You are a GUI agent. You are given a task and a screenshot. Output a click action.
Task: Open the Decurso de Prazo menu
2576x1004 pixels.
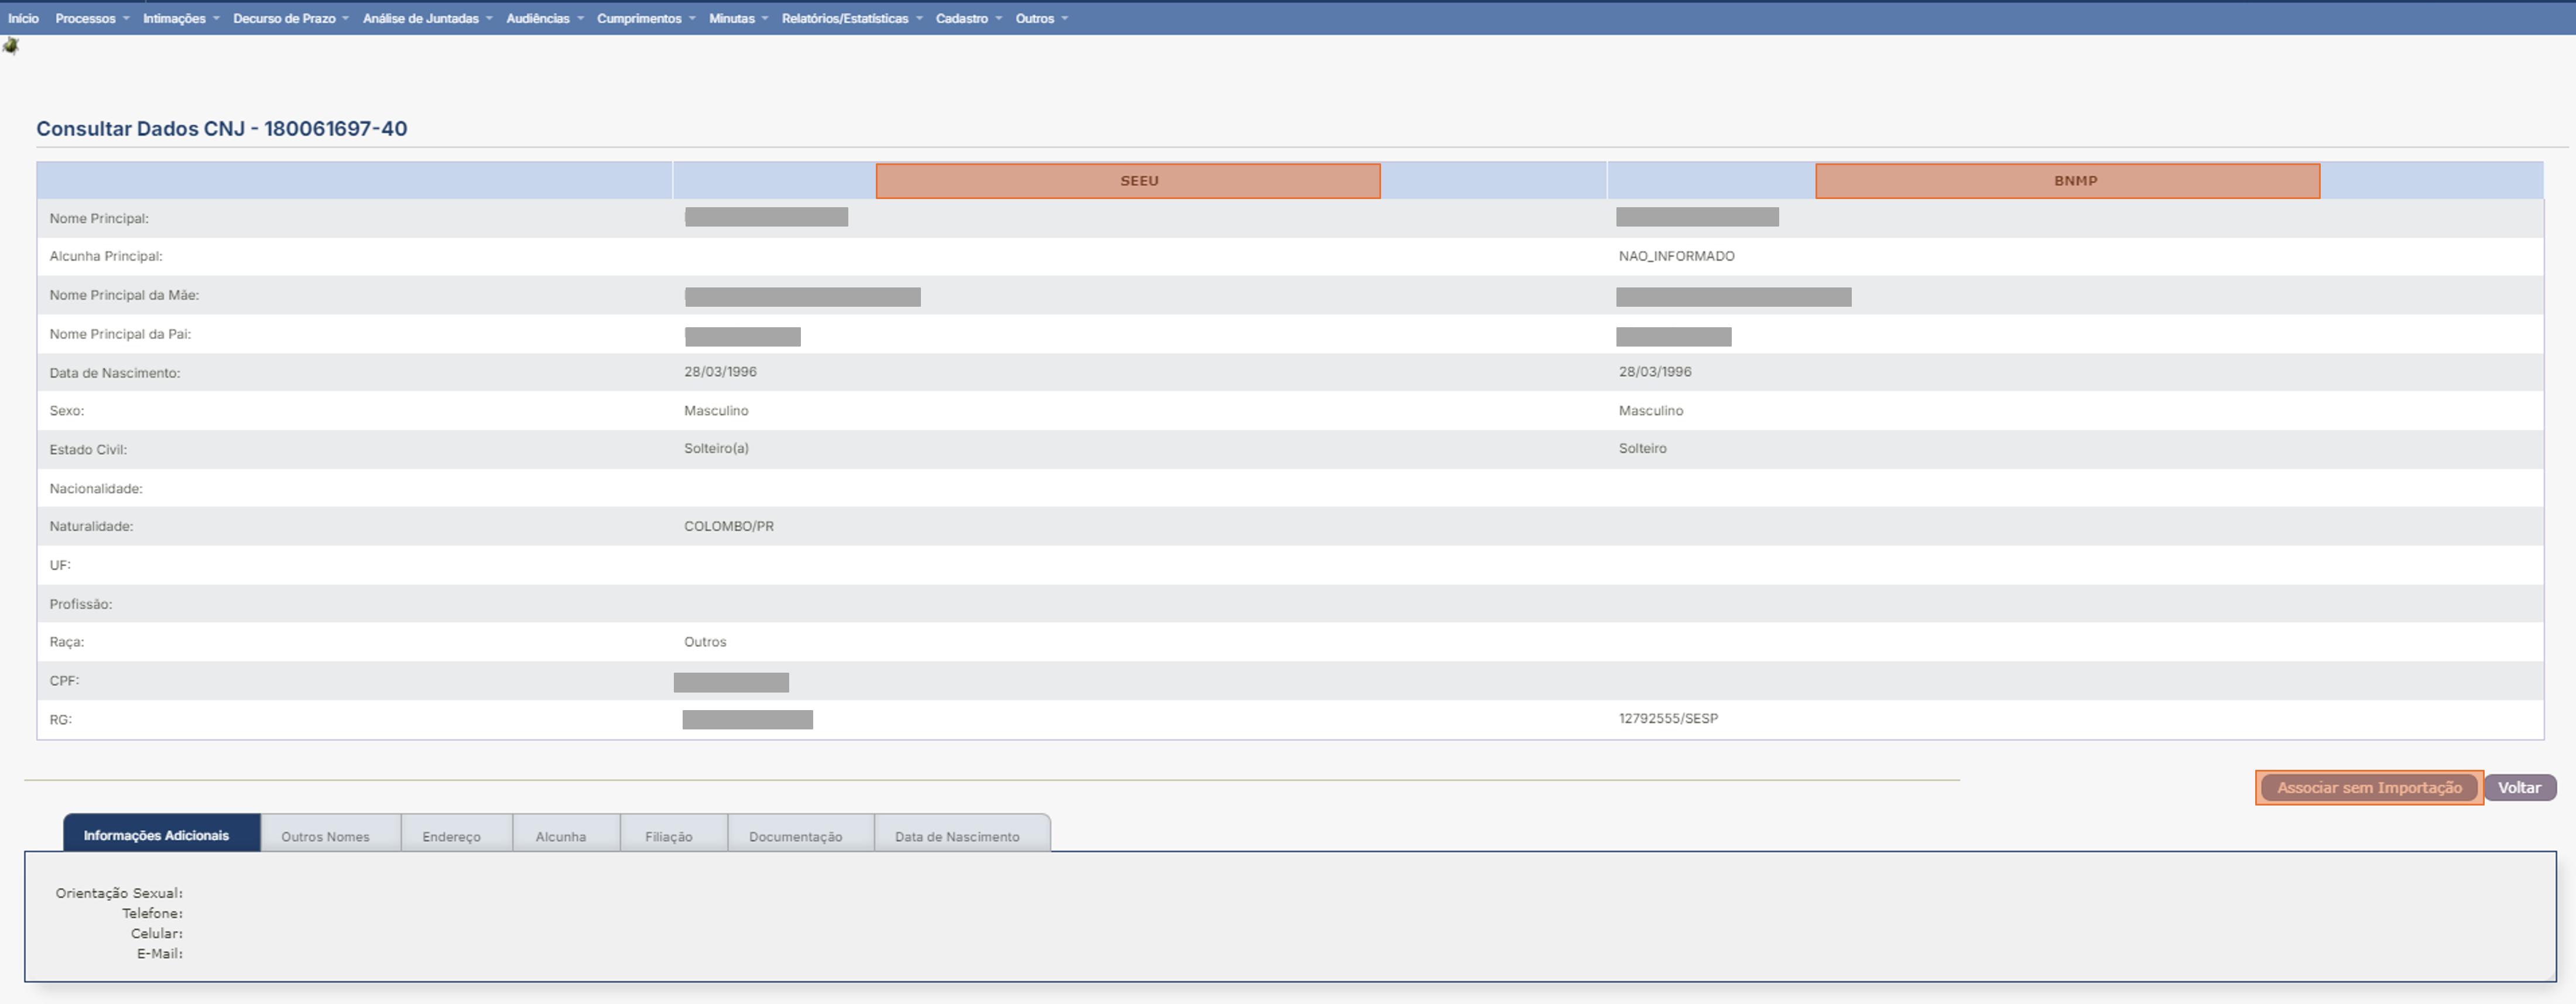point(291,18)
